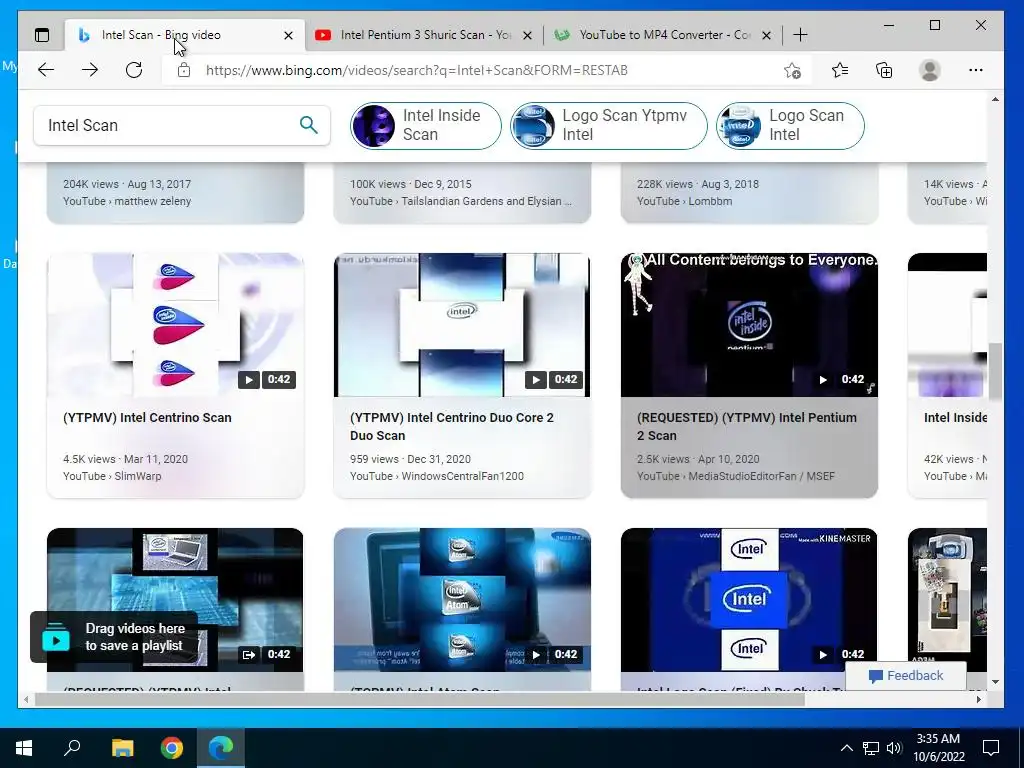Click the 228K views Aug 3, 2018 text

(x=697, y=184)
